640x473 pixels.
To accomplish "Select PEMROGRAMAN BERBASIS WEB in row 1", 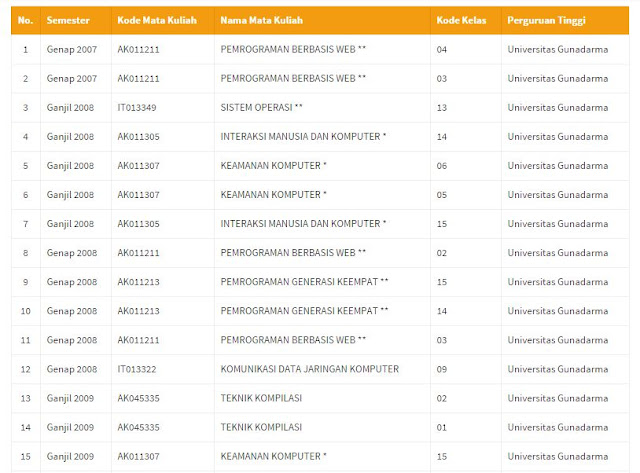I will pyautogui.click(x=288, y=49).
